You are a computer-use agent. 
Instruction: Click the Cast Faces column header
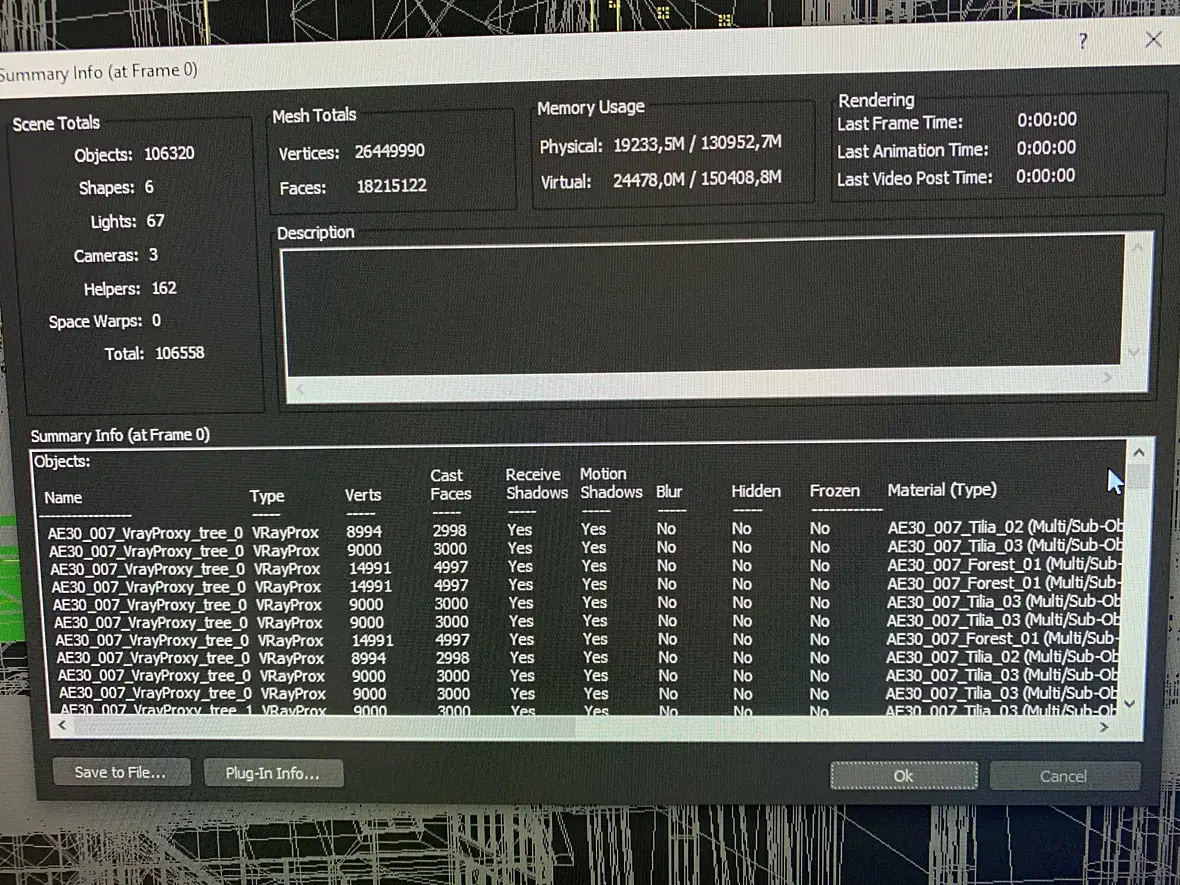click(x=451, y=485)
